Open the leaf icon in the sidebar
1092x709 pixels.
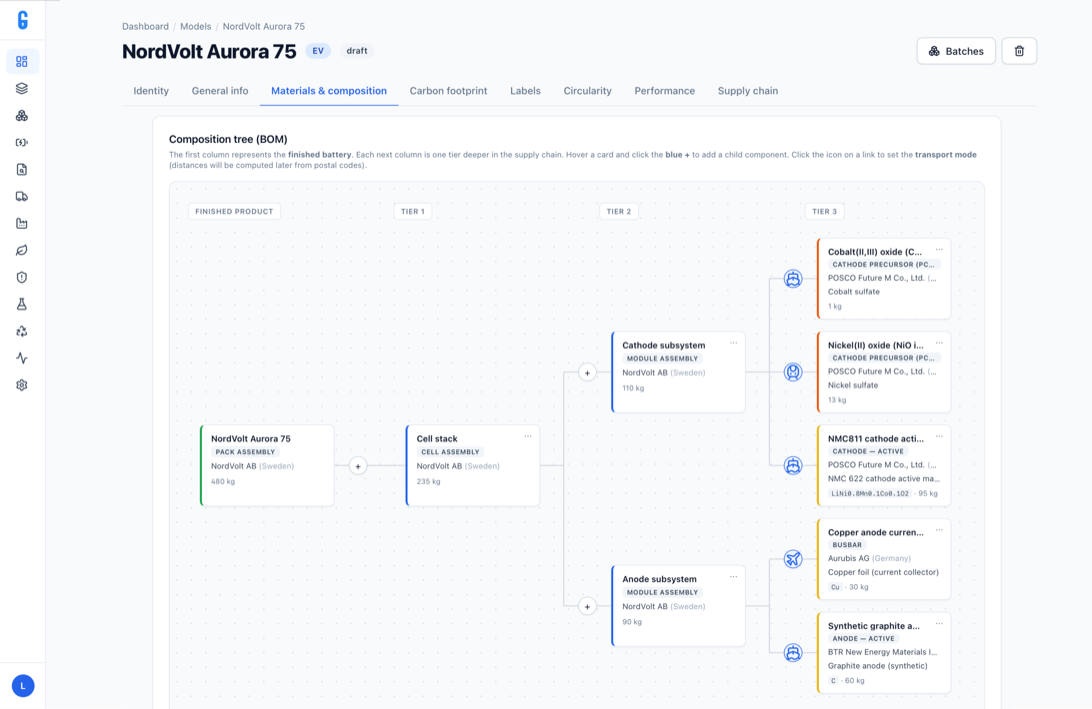(x=22, y=250)
